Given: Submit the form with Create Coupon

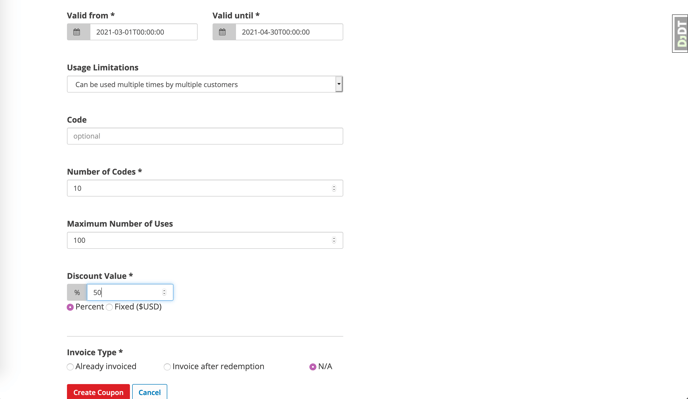Looking at the screenshot, I should (x=98, y=392).
